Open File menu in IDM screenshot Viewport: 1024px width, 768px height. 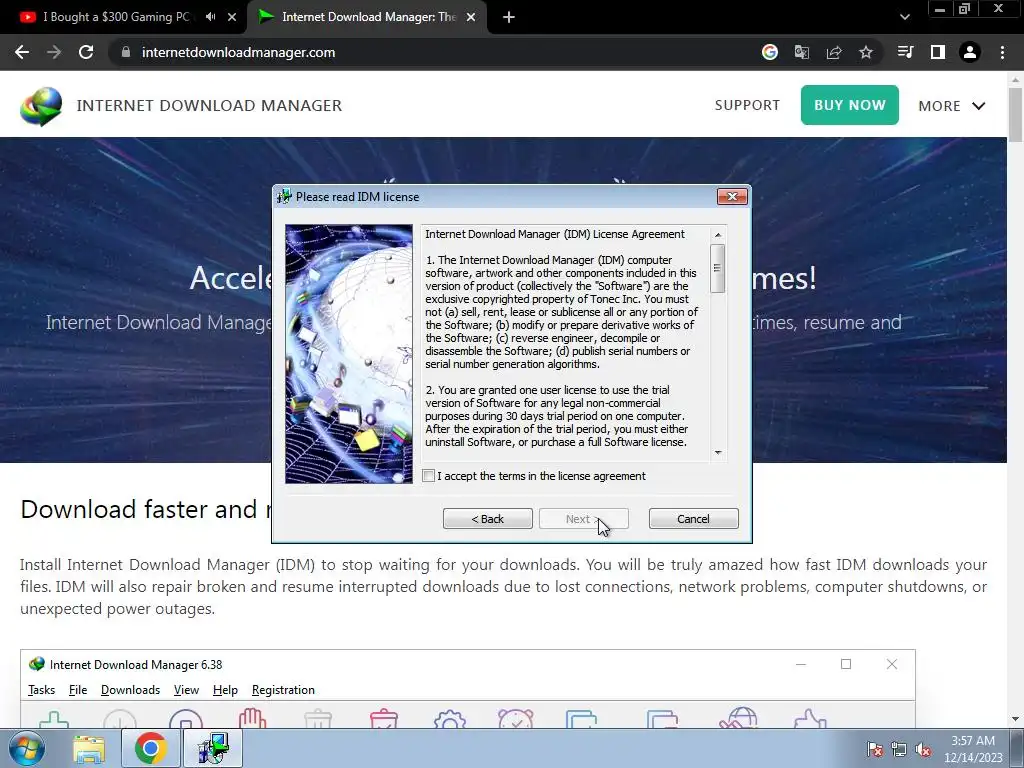(x=78, y=690)
